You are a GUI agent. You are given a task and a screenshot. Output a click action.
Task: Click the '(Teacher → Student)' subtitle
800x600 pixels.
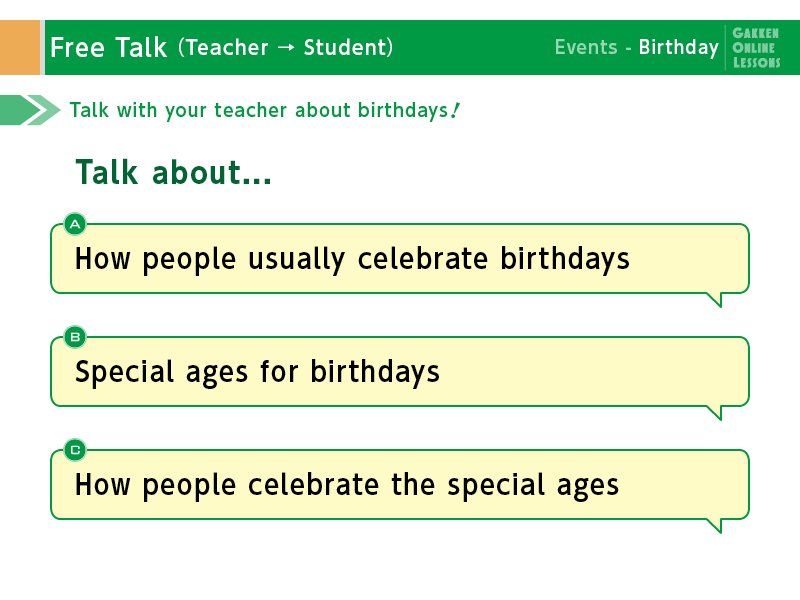click(286, 47)
